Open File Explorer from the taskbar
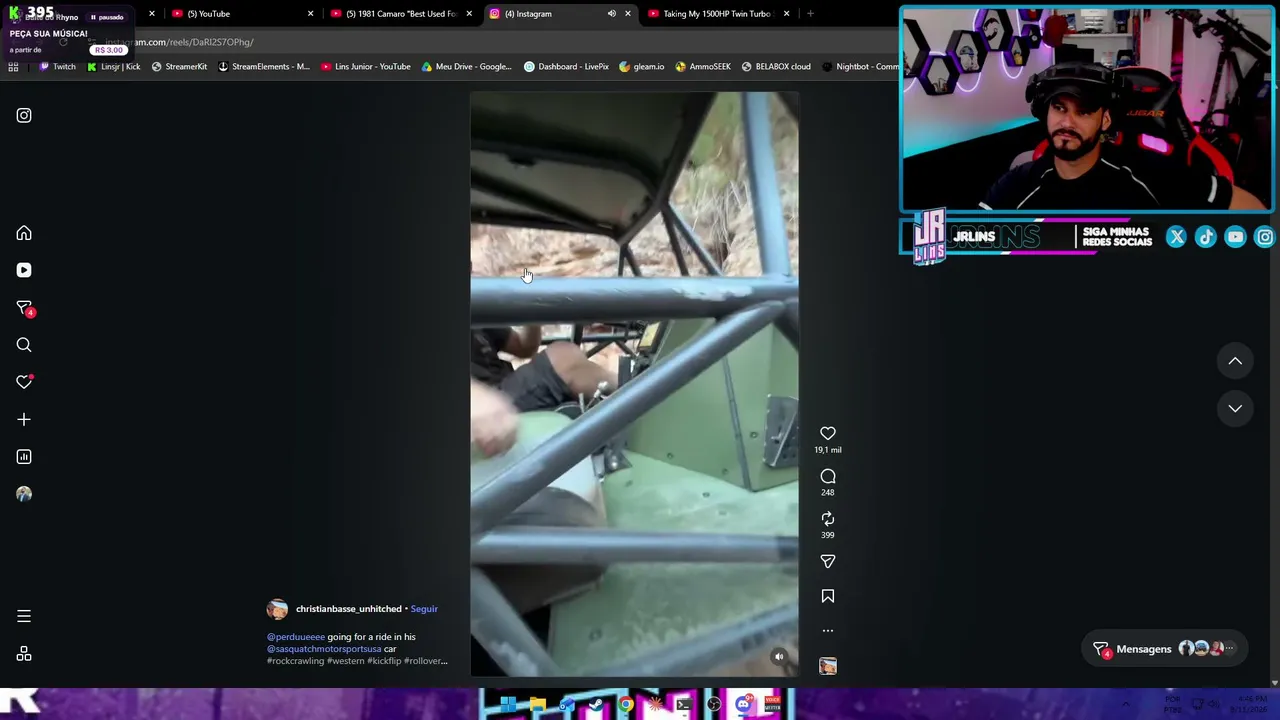This screenshot has width=1280, height=720. (537, 705)
